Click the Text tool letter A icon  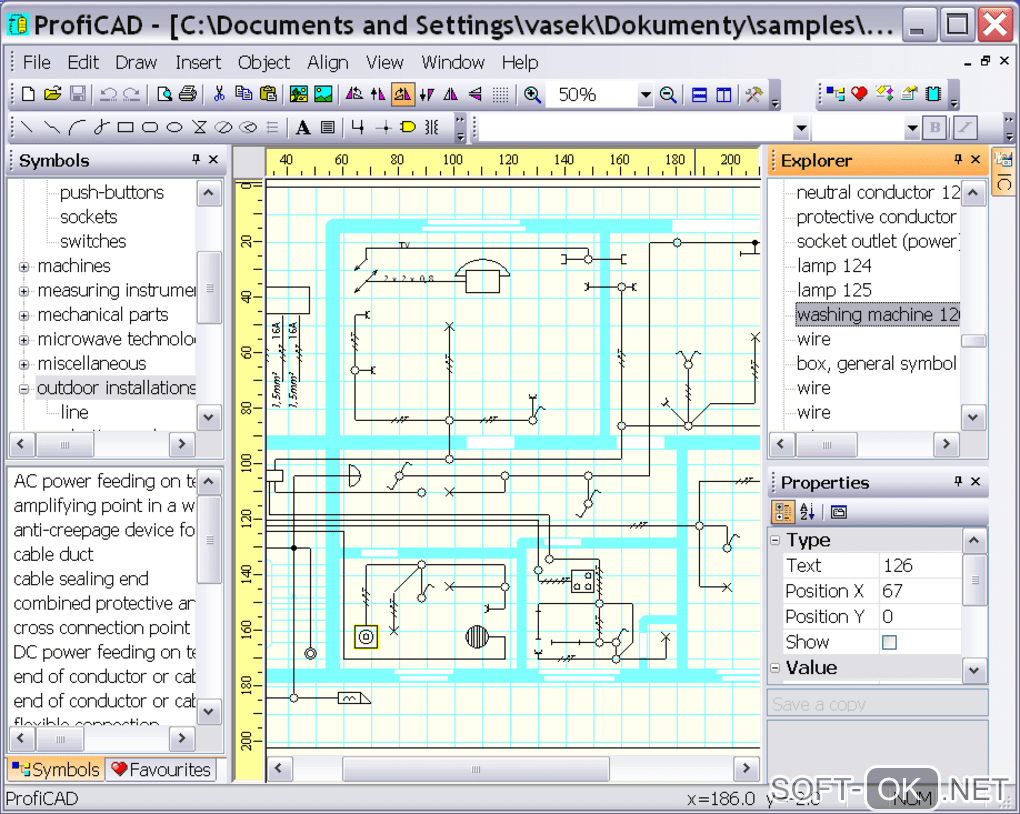tap(302, 128)
